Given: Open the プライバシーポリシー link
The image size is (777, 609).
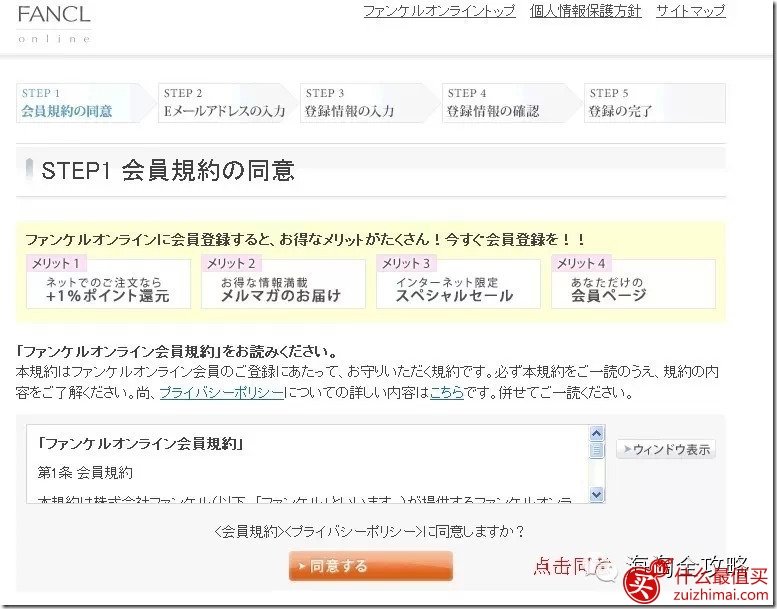Looking at the screenshot, I should [x=222, y=393].
